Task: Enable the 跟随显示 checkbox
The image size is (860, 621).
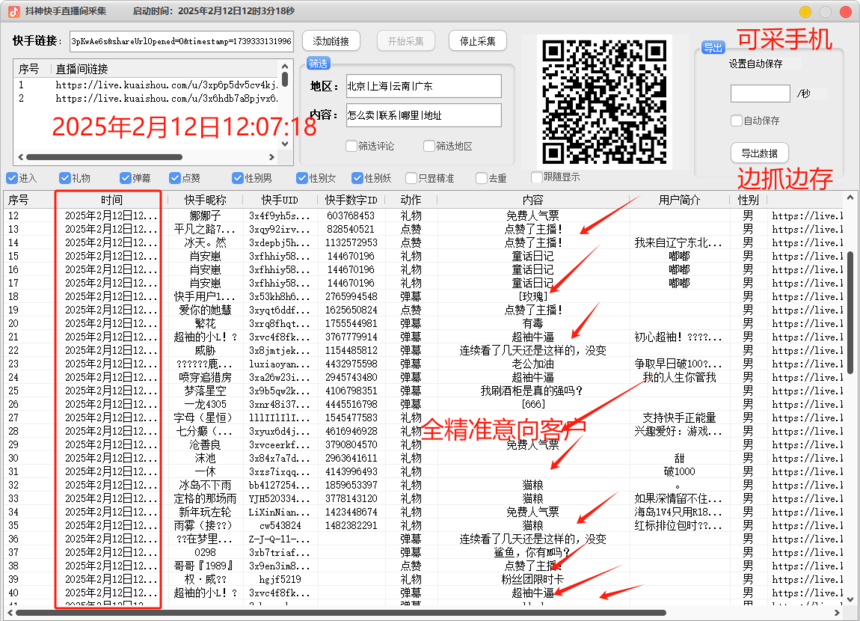Action: pyautogui.click(x=537, y=177)
